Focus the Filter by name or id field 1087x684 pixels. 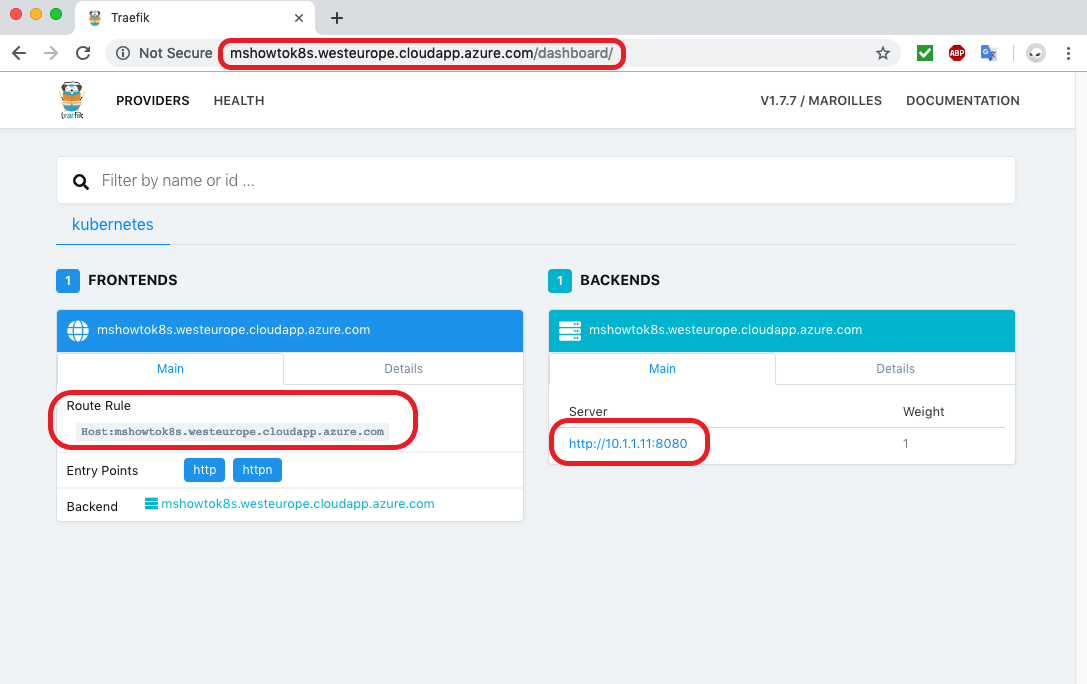coord(536,180)
